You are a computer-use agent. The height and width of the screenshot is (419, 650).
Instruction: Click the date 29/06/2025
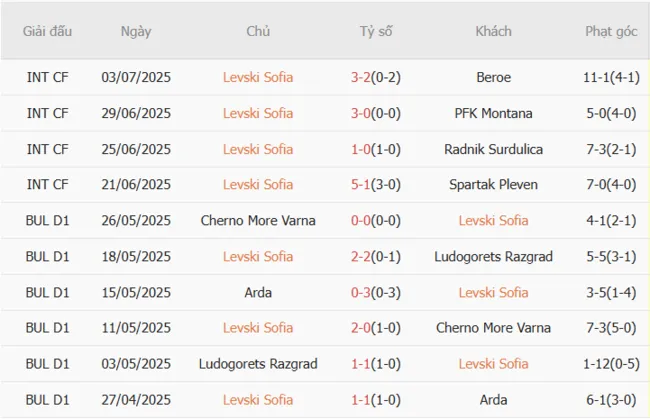point(136,114)
